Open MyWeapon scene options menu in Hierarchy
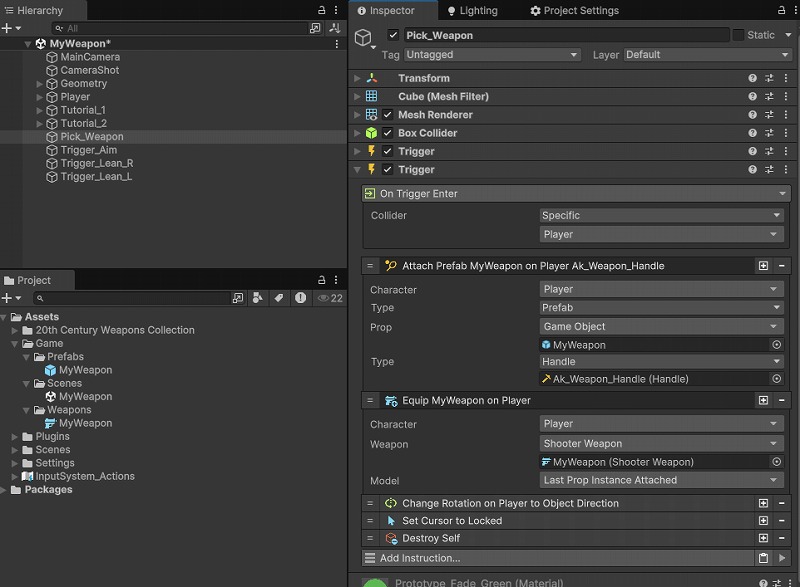The height and width of the screenshot is (587, 800). coord(336,44)
